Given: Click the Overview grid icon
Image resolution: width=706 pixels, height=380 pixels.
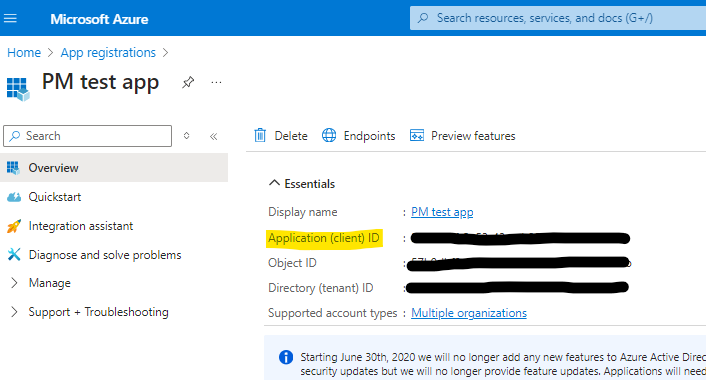Looking at the screenshot, I should (x=13, y=168).
